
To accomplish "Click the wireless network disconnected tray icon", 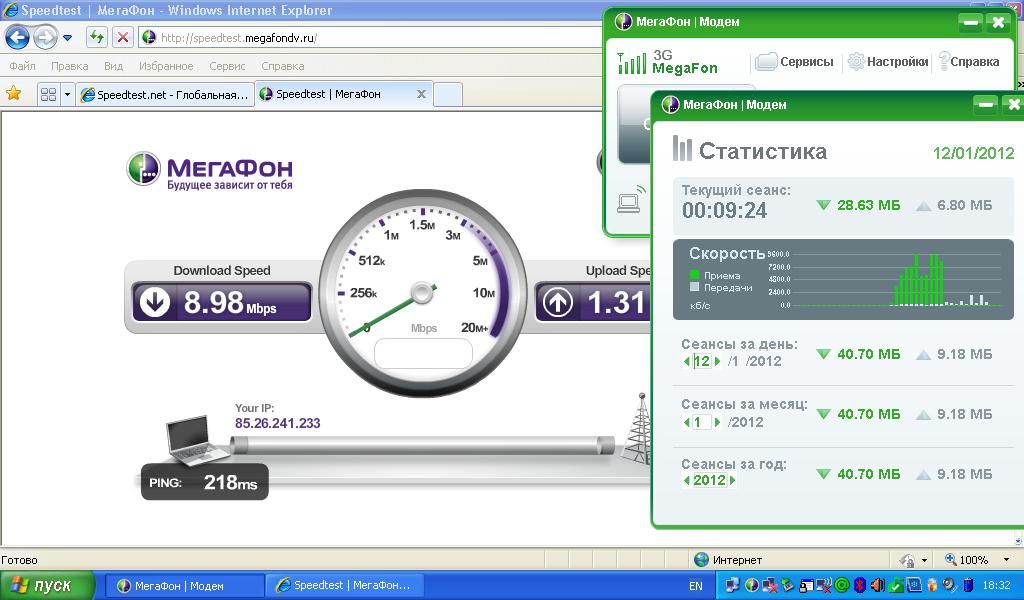I will tap(824, 585).
